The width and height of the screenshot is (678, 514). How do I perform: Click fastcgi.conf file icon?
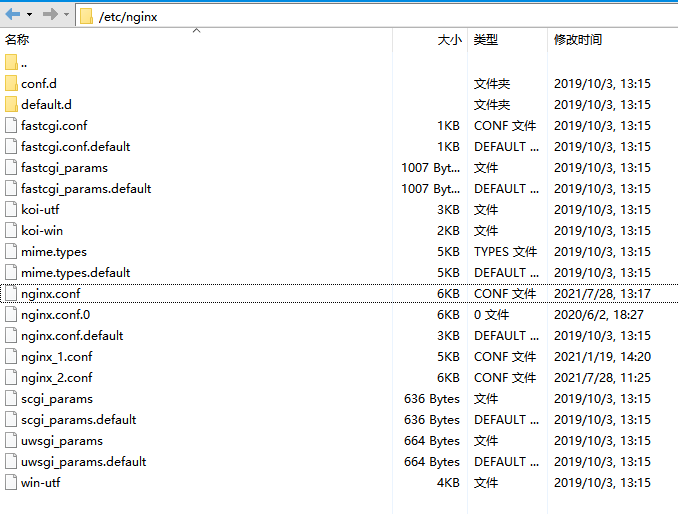point(11,125)
